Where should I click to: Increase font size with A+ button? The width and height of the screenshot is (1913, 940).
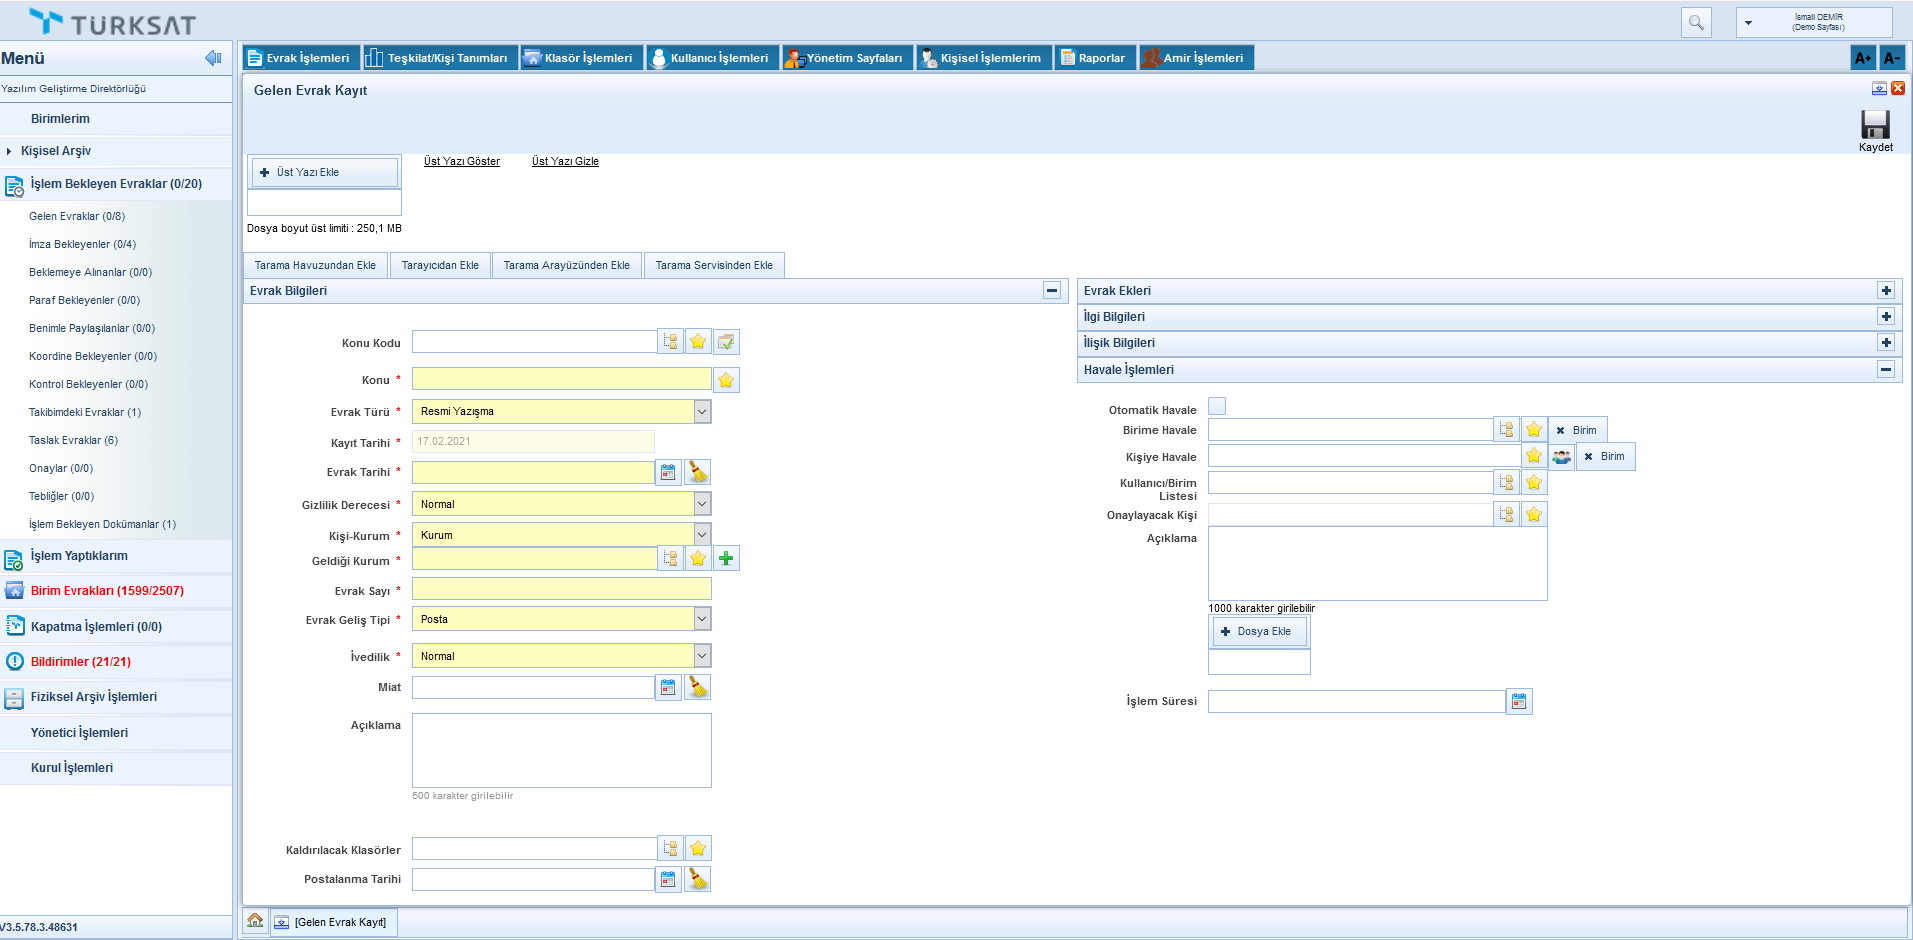(1862, 58)
